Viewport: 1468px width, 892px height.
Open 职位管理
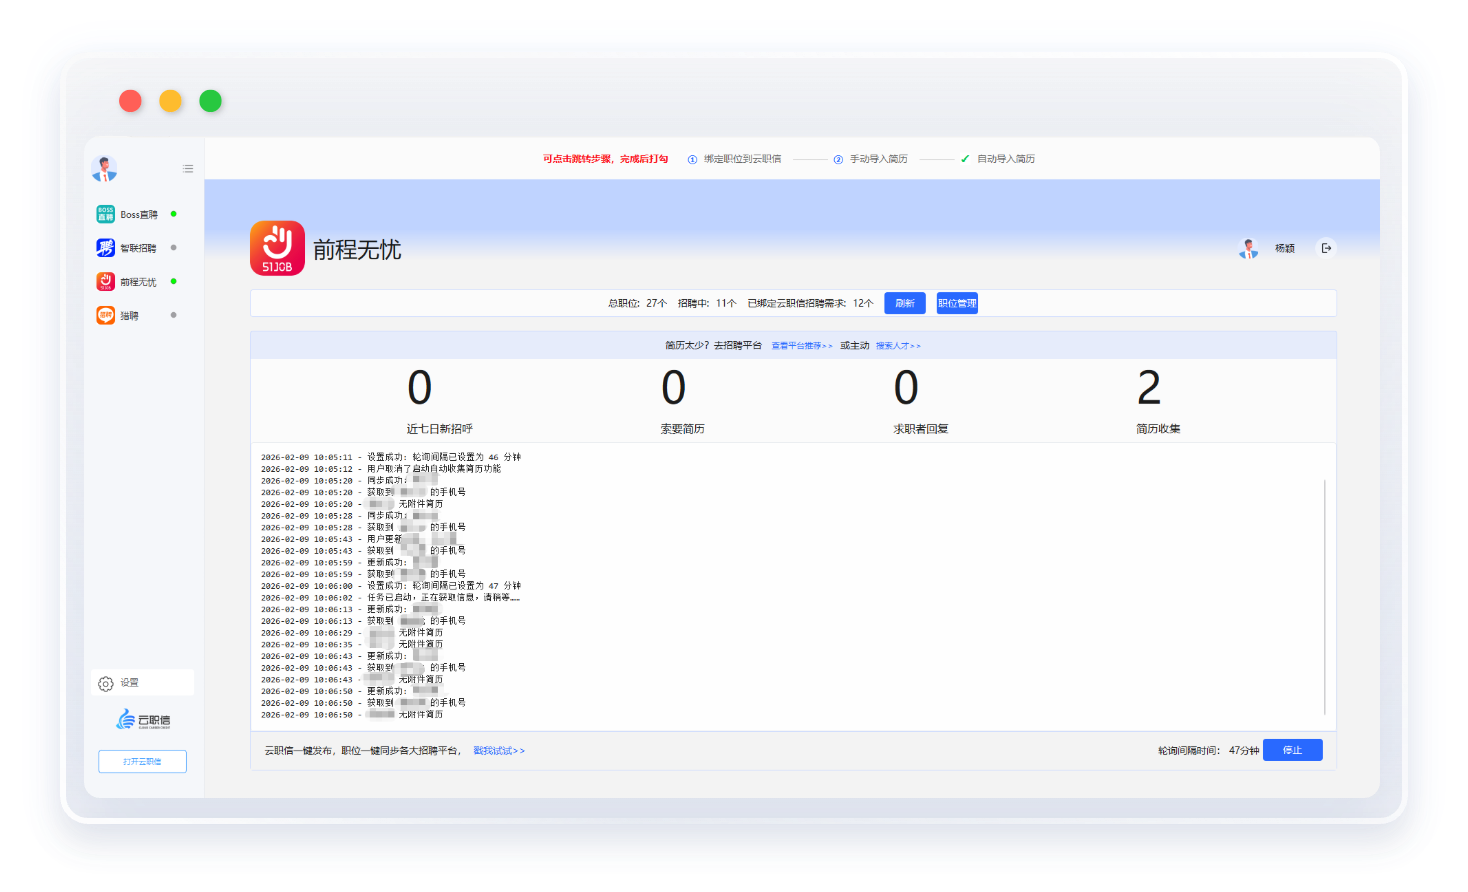point(957,303)
